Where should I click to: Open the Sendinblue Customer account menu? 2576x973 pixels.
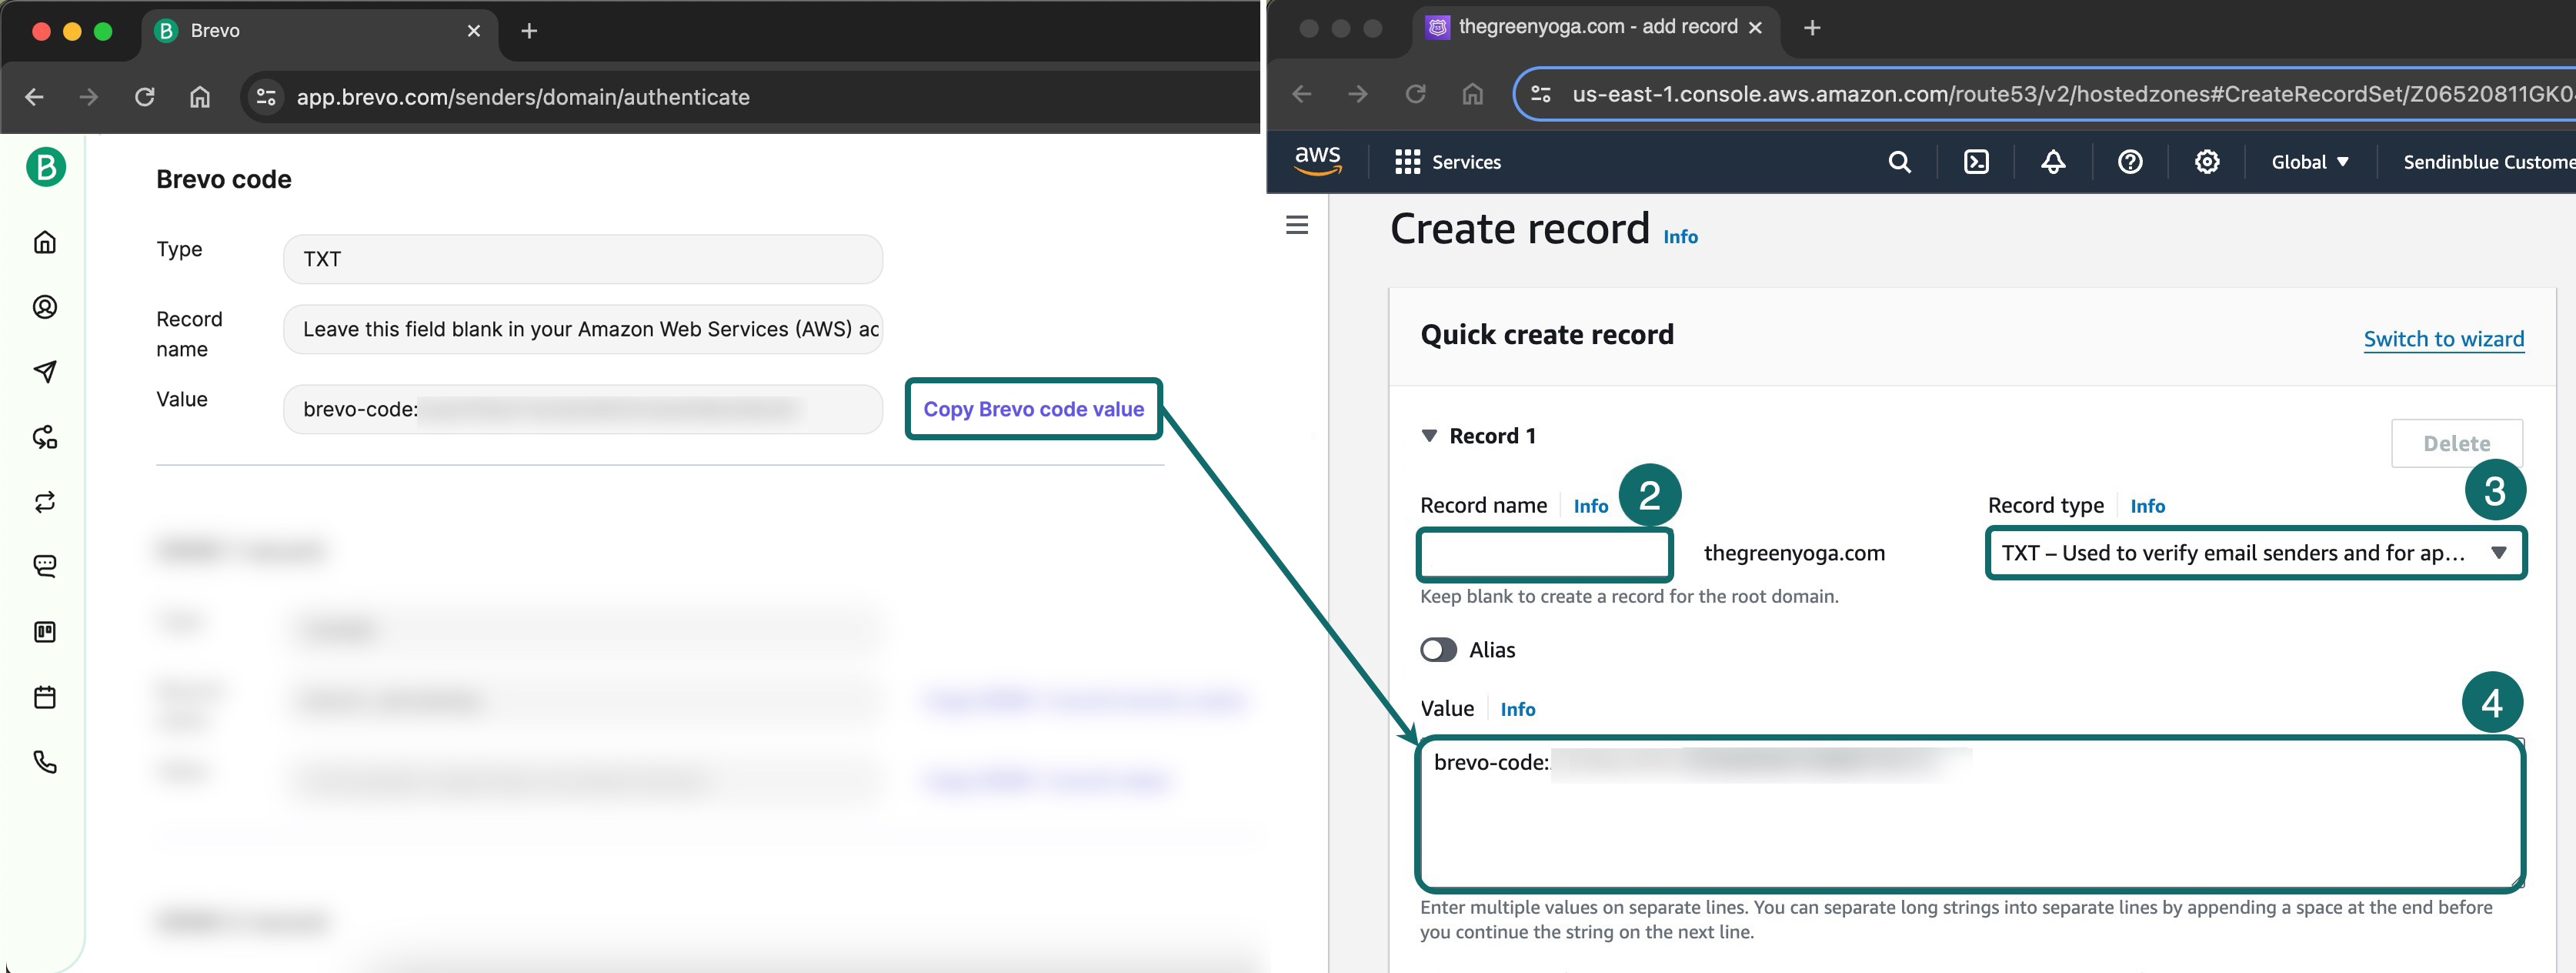click(2488, 162)
